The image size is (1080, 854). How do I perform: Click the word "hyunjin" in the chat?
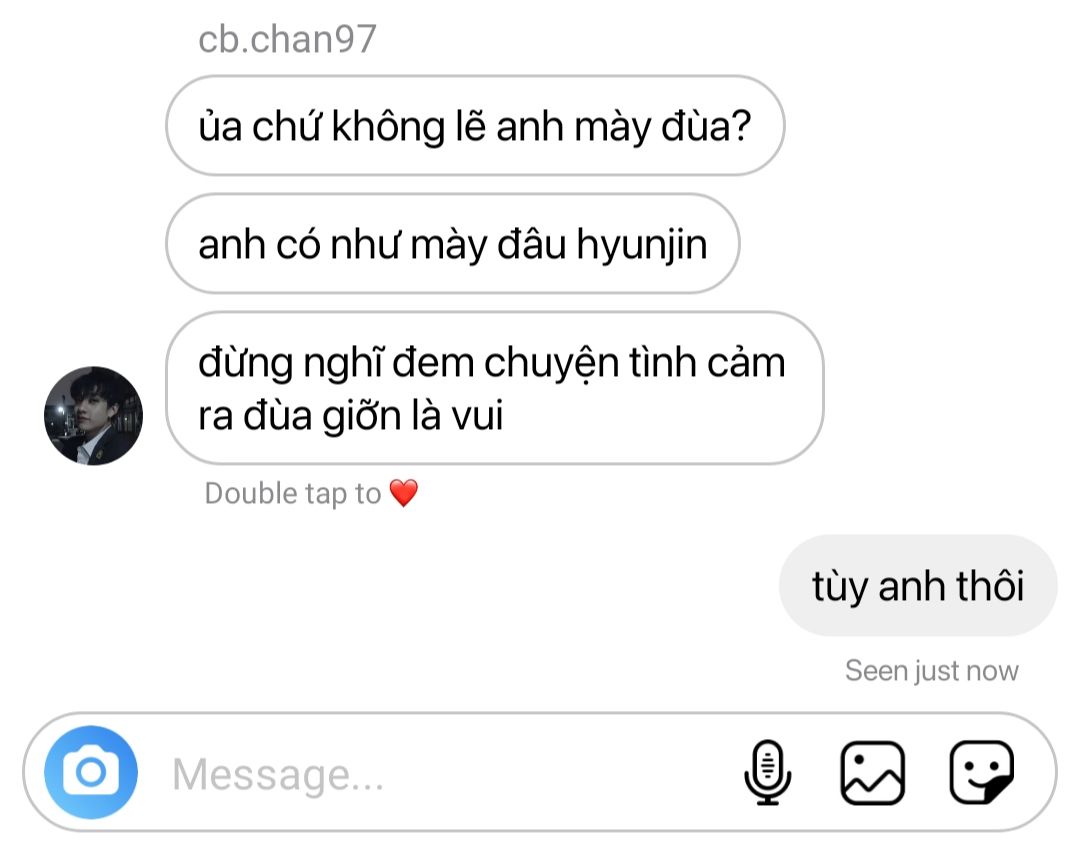pos(641,245)
